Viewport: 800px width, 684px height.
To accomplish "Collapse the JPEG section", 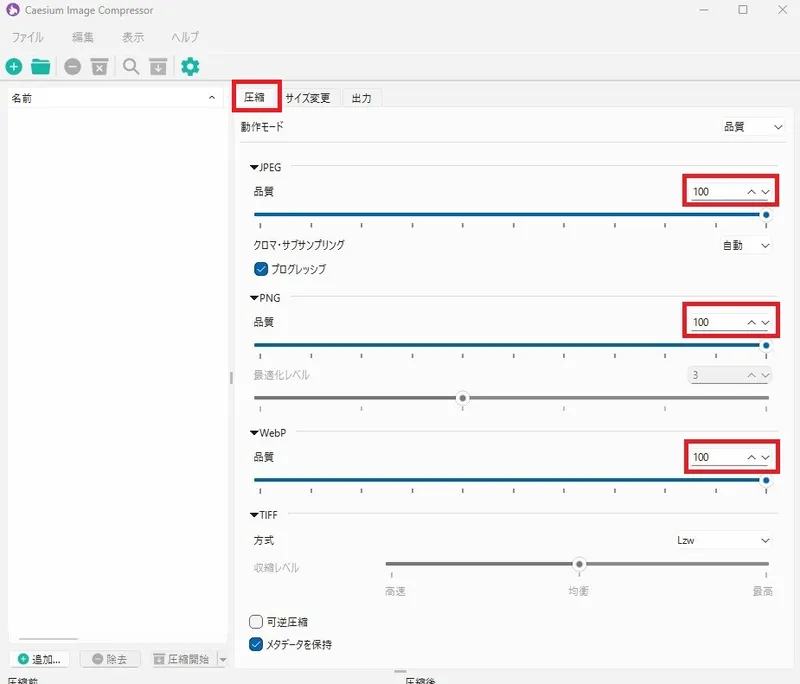I will click(254, 167).
